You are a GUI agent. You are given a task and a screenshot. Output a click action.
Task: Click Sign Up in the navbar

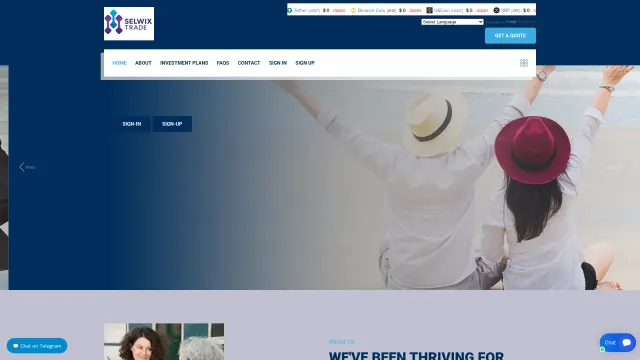click(305, 63)
